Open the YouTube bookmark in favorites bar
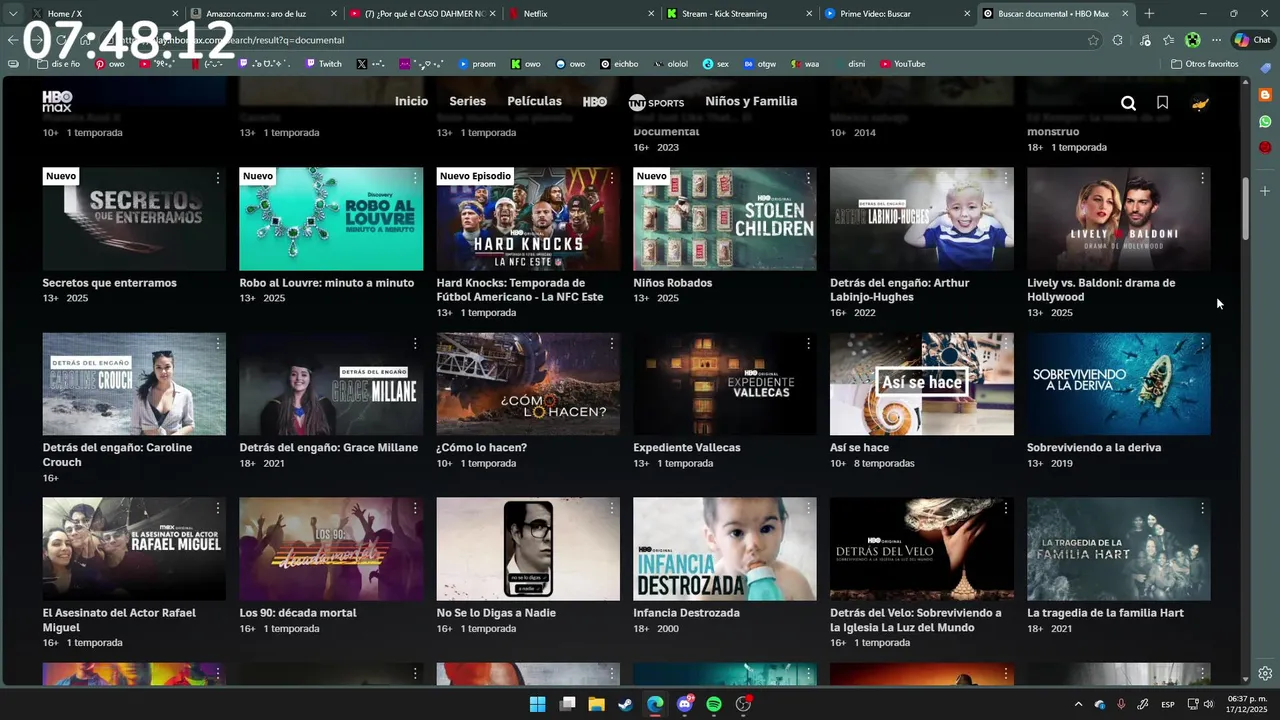The width and height of the screenshot is (1280, 720). 902,64
